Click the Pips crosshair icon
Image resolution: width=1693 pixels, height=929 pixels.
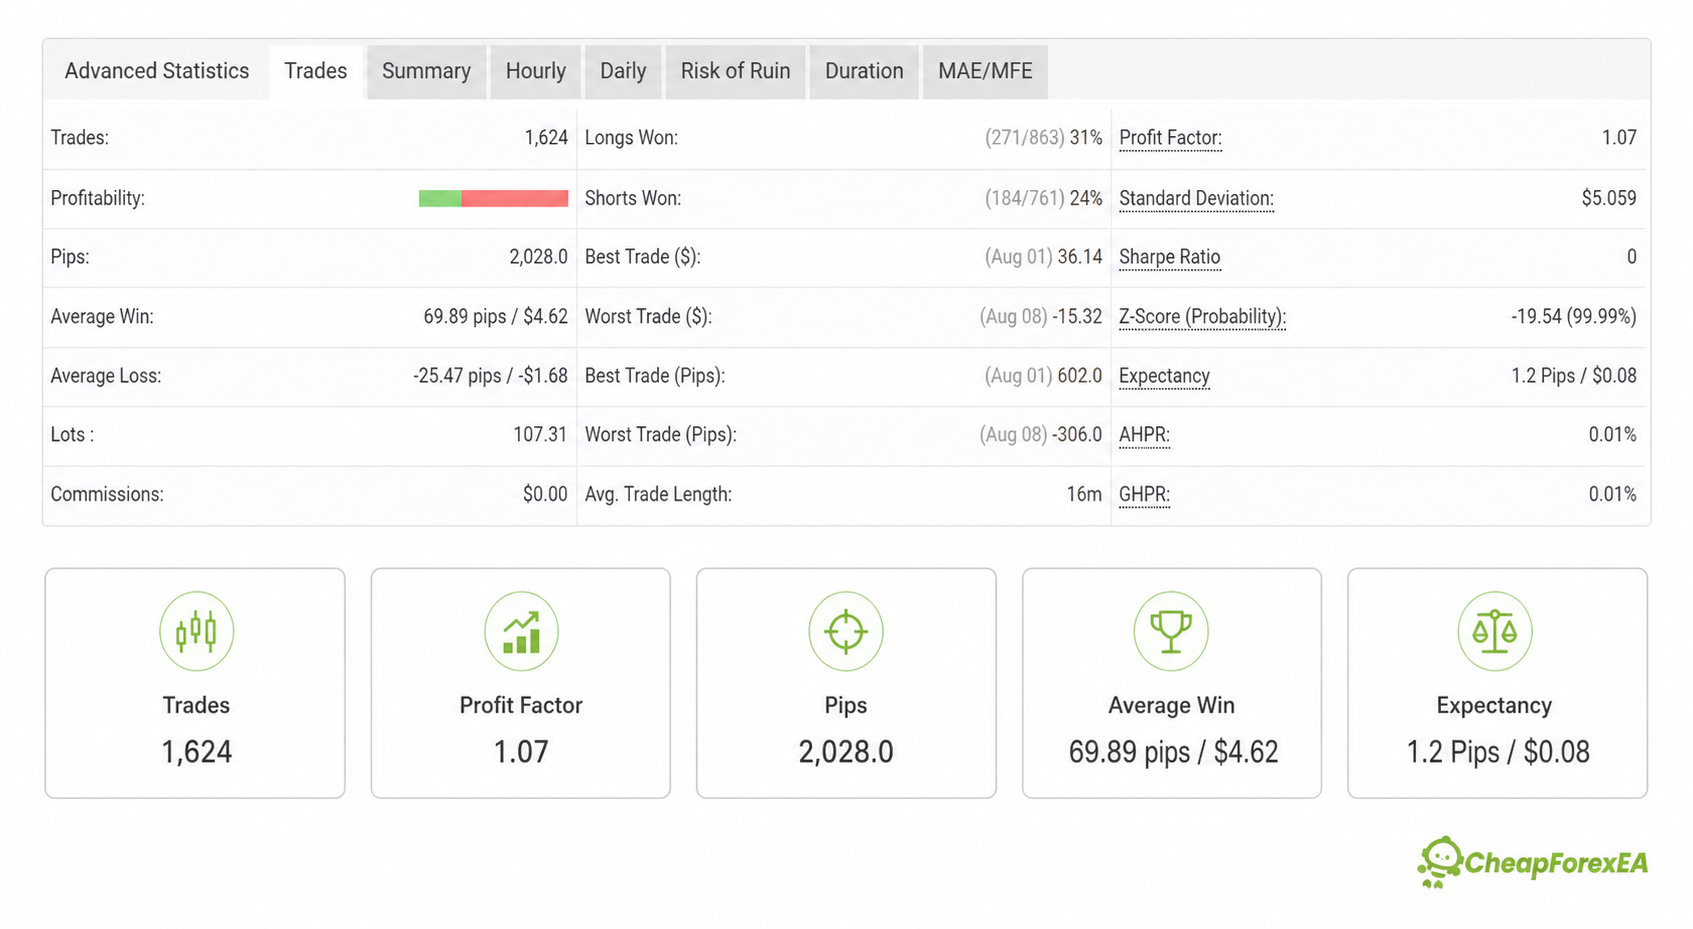846,631
